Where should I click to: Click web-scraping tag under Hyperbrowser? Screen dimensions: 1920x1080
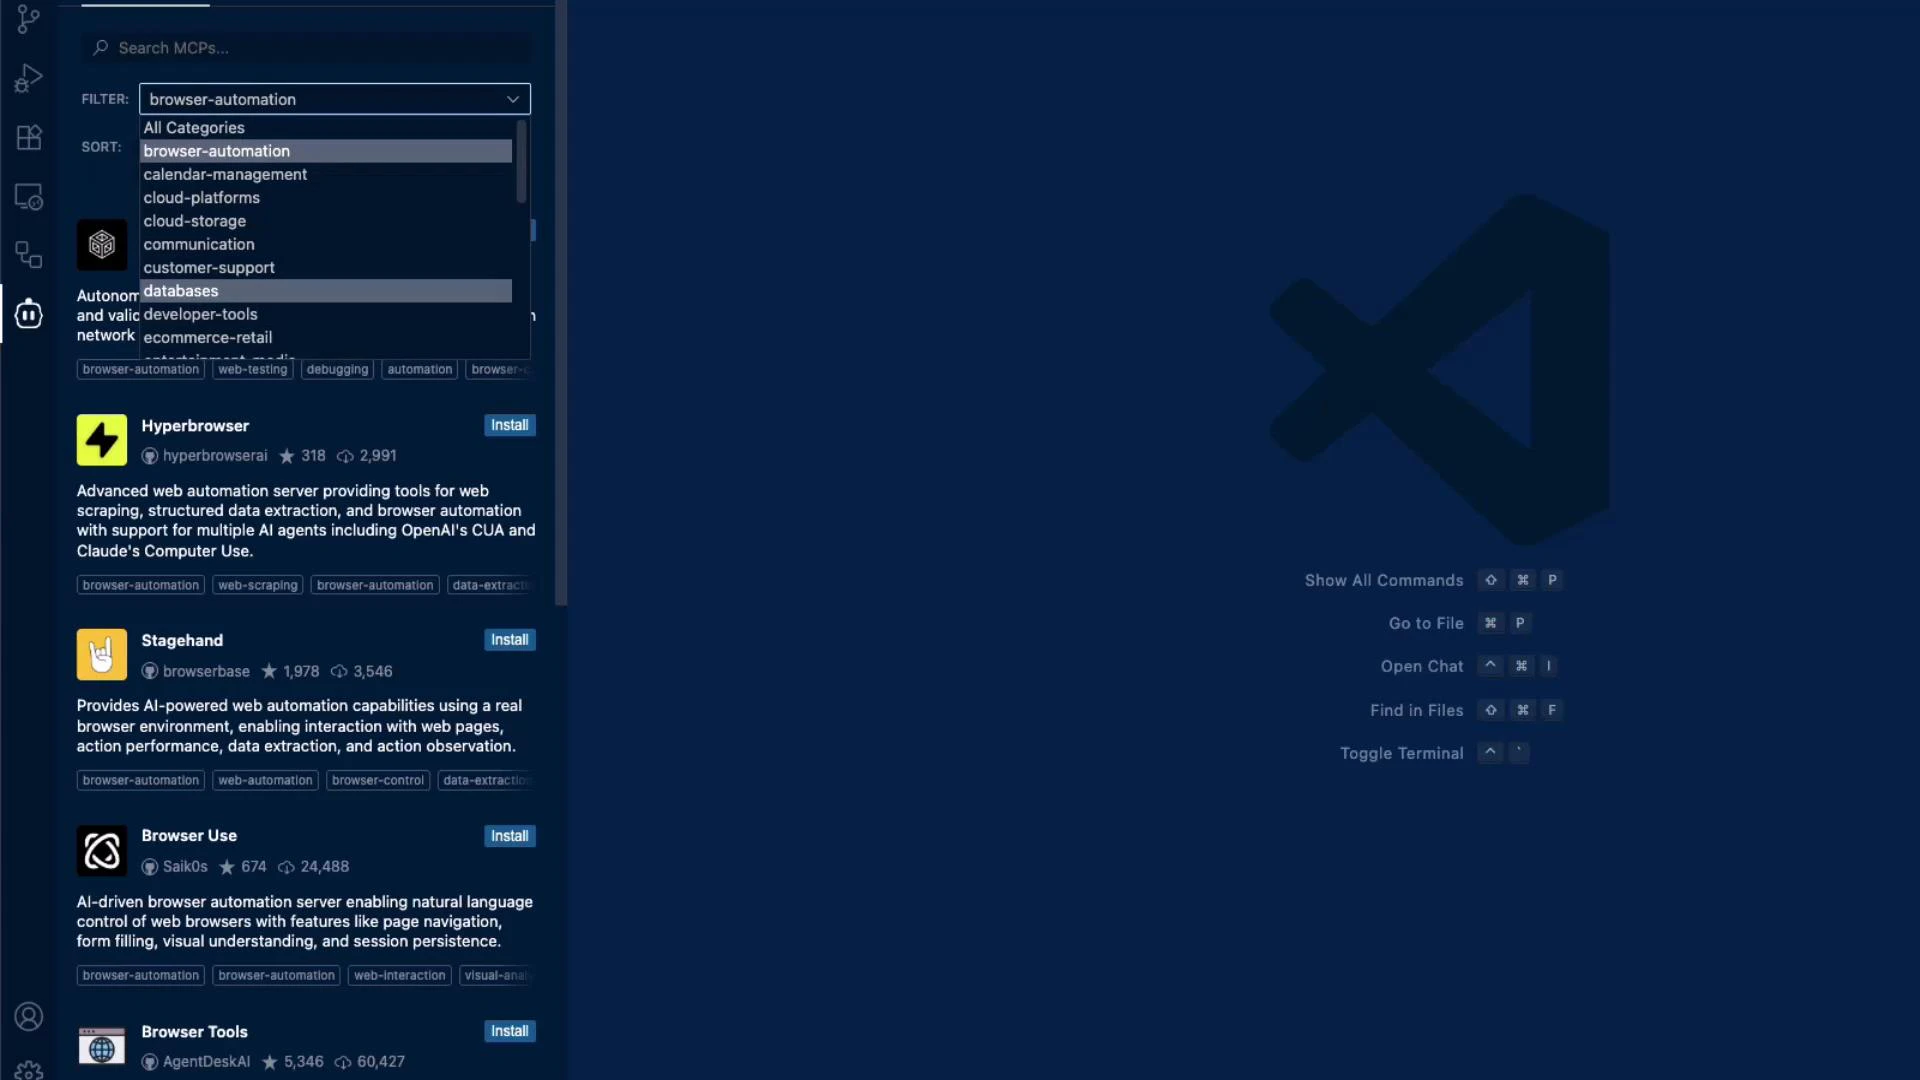pyautogui.click(x=258, y=586)
